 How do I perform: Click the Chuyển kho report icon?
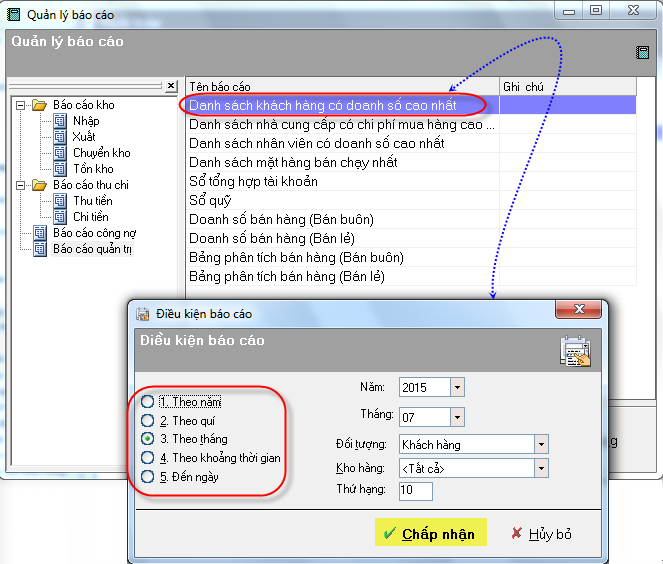pyautogui.click(x=60, y=153)
